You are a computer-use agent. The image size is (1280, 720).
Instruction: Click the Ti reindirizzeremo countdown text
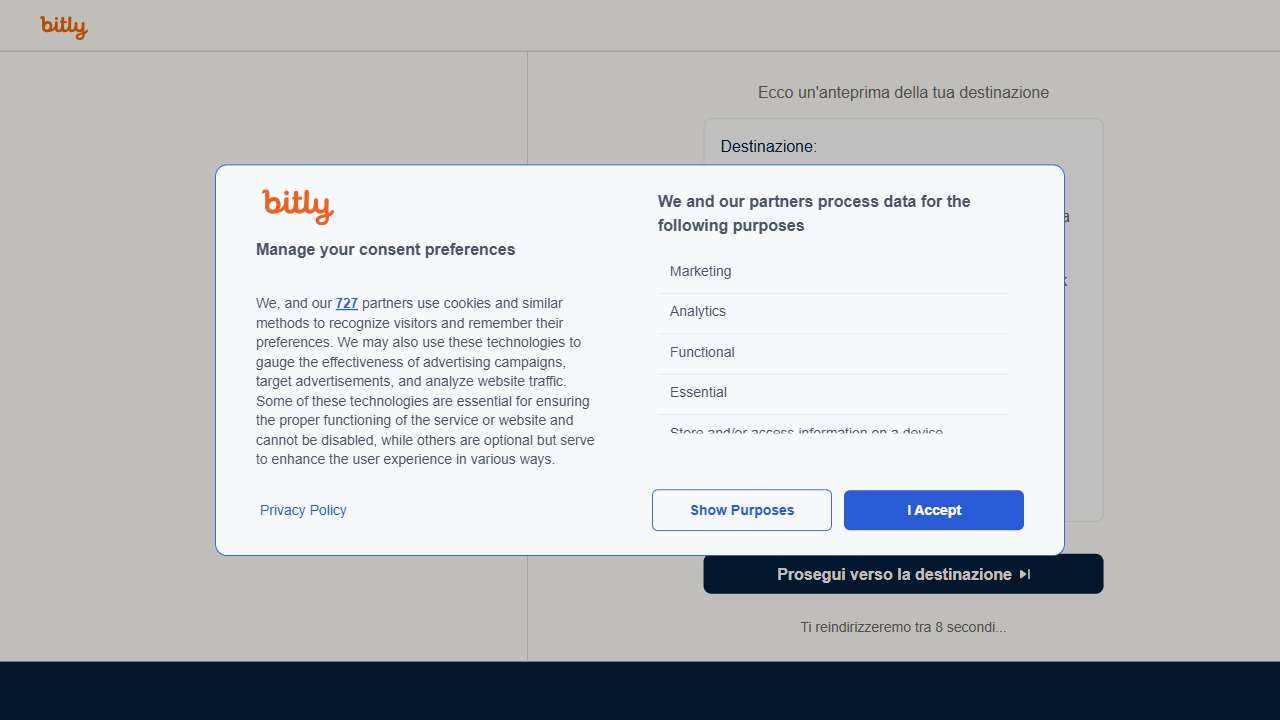(903, 627)
